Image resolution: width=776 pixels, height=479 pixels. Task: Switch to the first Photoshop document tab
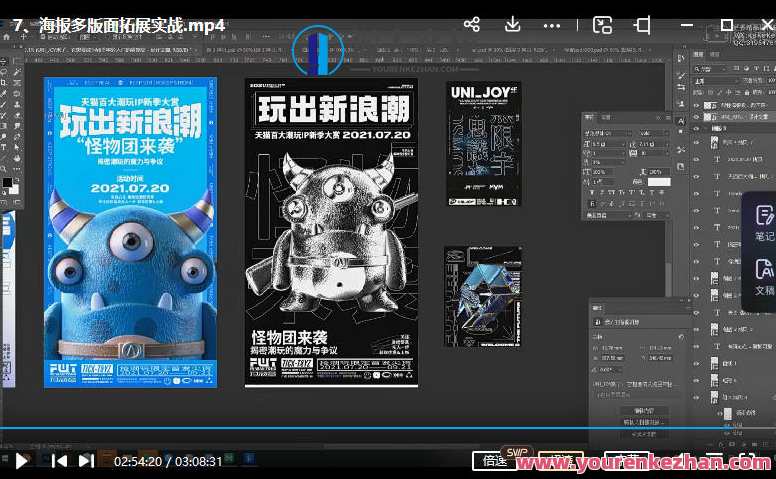tap(109, 50)
